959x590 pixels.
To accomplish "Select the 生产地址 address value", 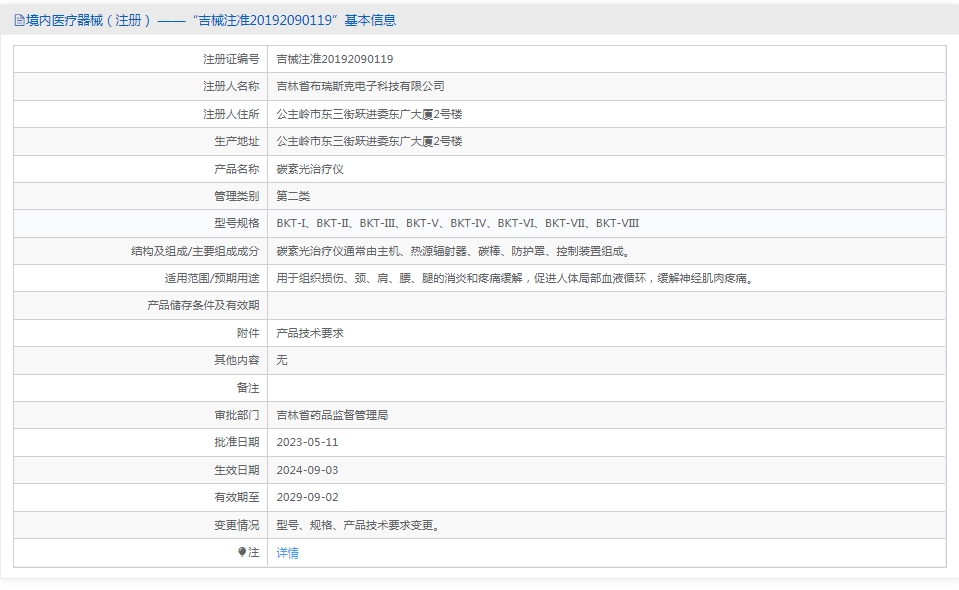I will click(369, 141).
